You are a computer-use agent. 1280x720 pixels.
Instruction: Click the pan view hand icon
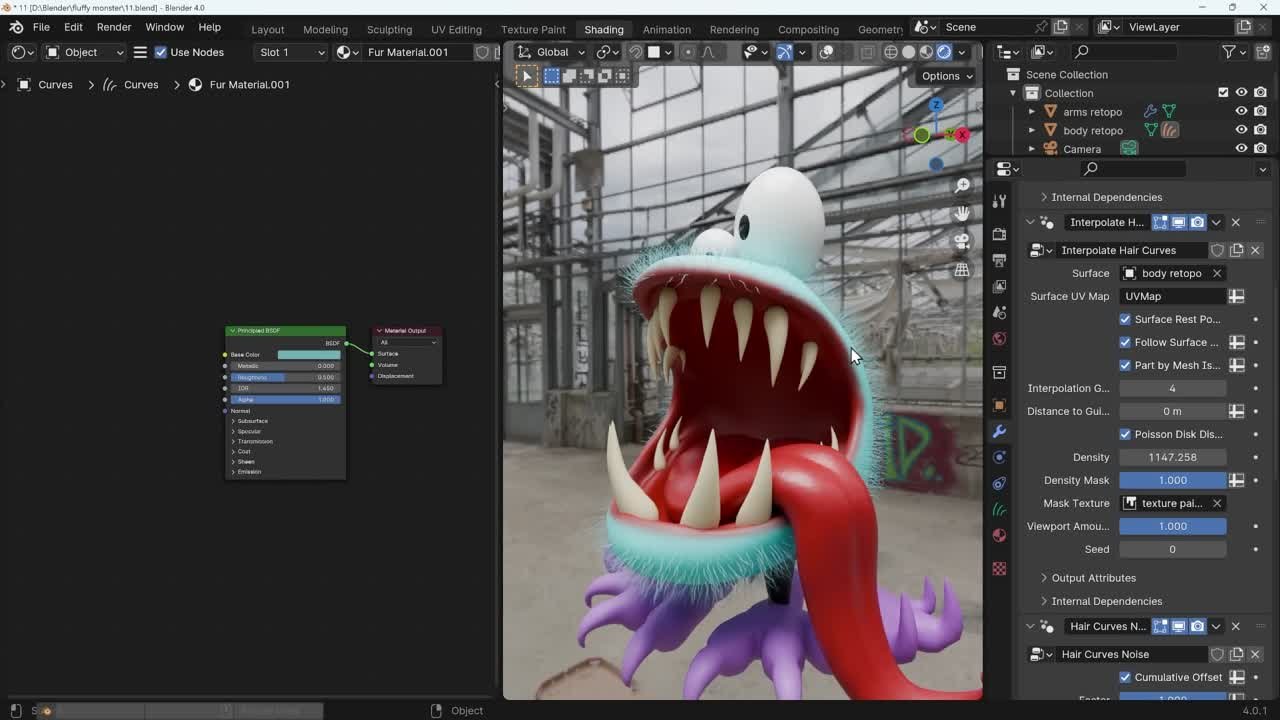[x=962, y=213]
